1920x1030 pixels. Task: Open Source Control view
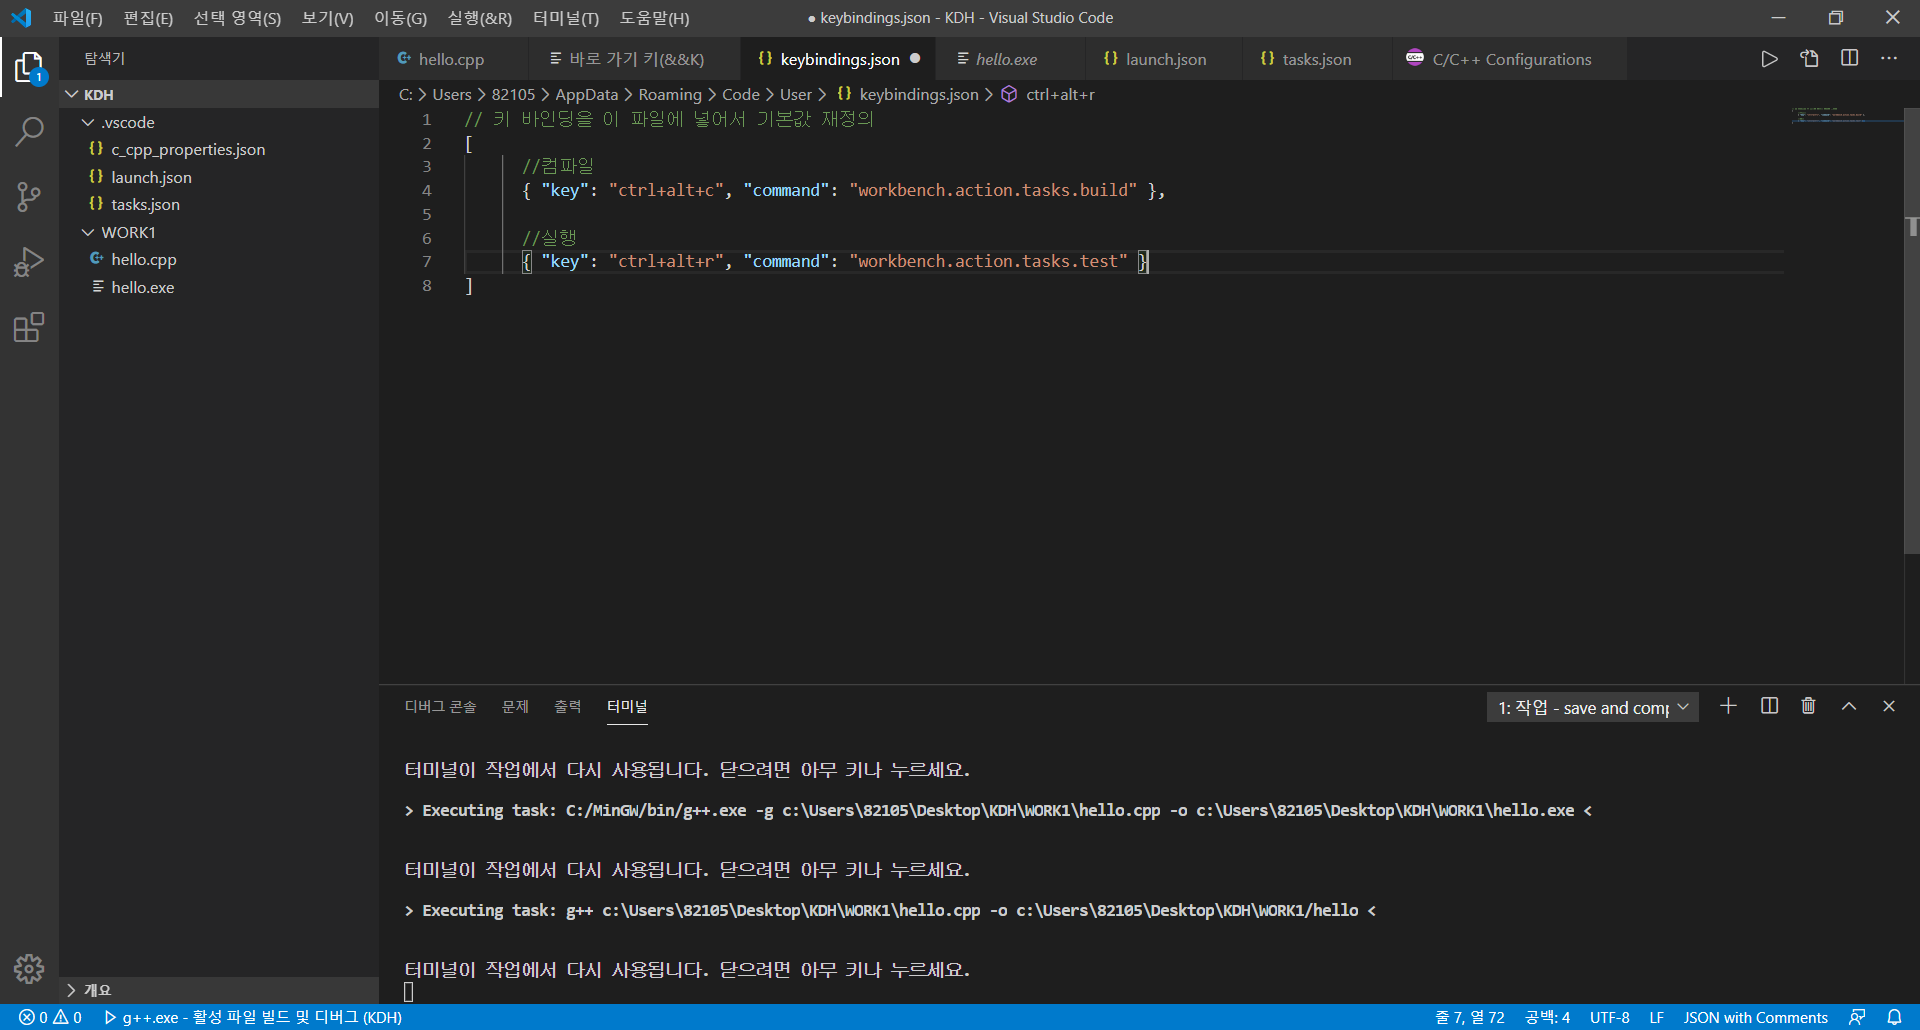click(x=29, y=197)
